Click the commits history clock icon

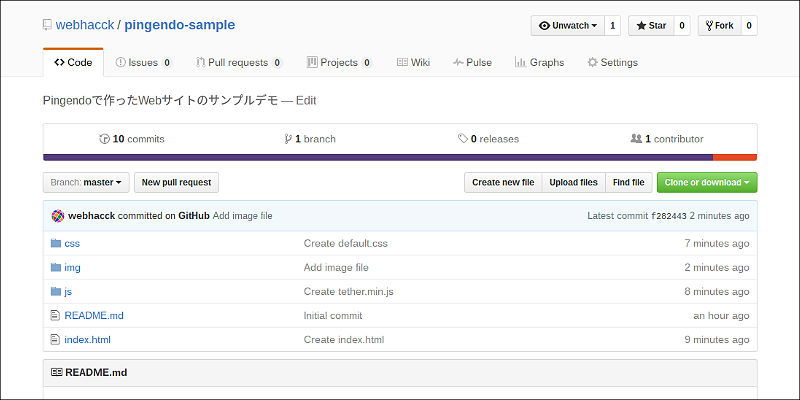[x=104, y=139]
